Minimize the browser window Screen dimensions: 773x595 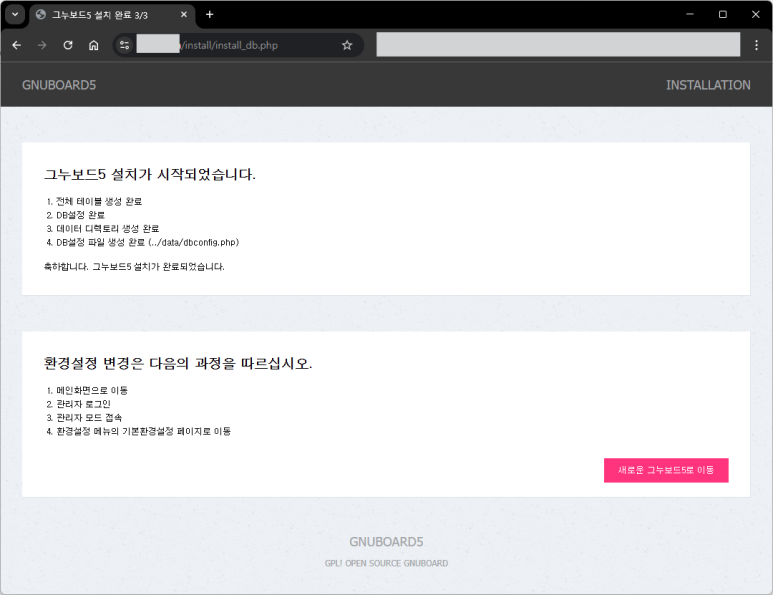point(690,14)
